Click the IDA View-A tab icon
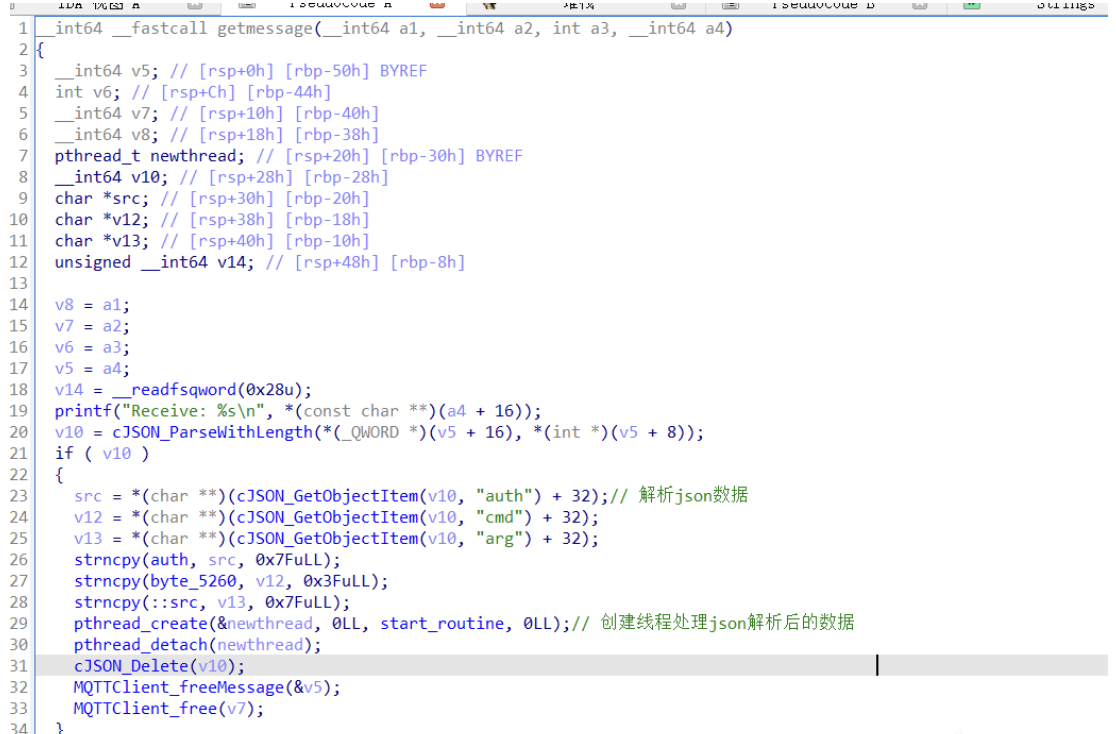Screen dimensions: 1116x734 pyautogui.click(x=13, y=6)
